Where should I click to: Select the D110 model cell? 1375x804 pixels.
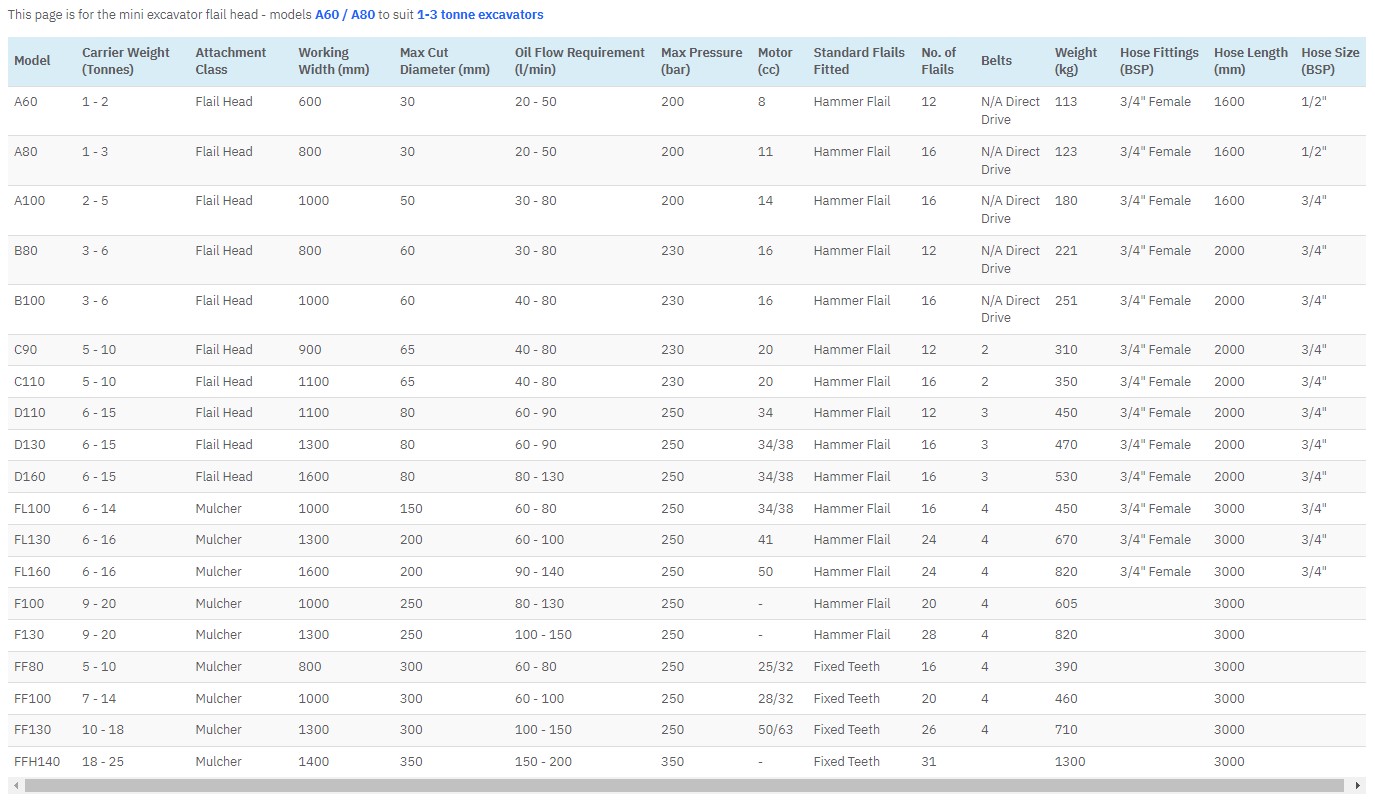pos(29,413)
